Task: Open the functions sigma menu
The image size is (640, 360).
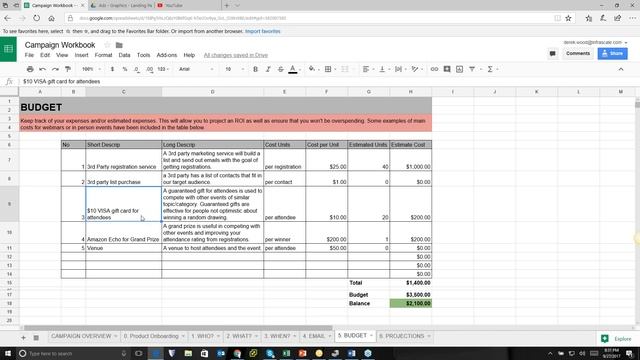Action: pyautogui.click(x=490, y=69)
